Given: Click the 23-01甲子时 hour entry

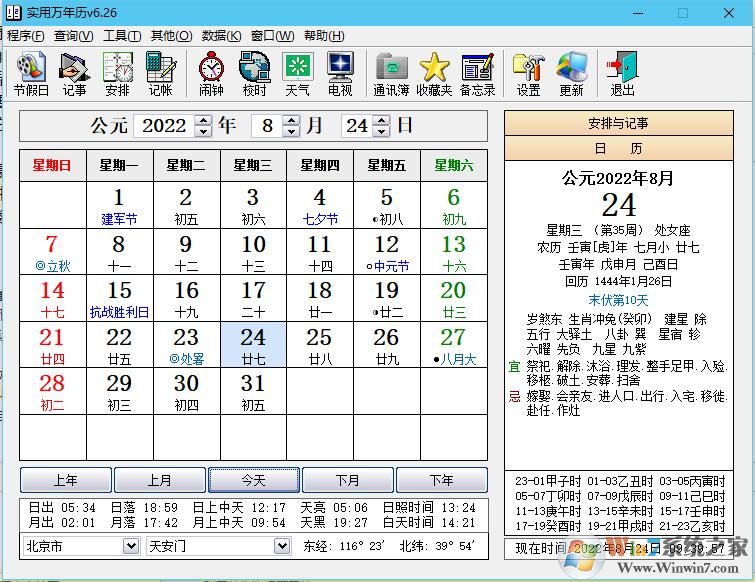Looking at the screenshot, I should 548,481.
